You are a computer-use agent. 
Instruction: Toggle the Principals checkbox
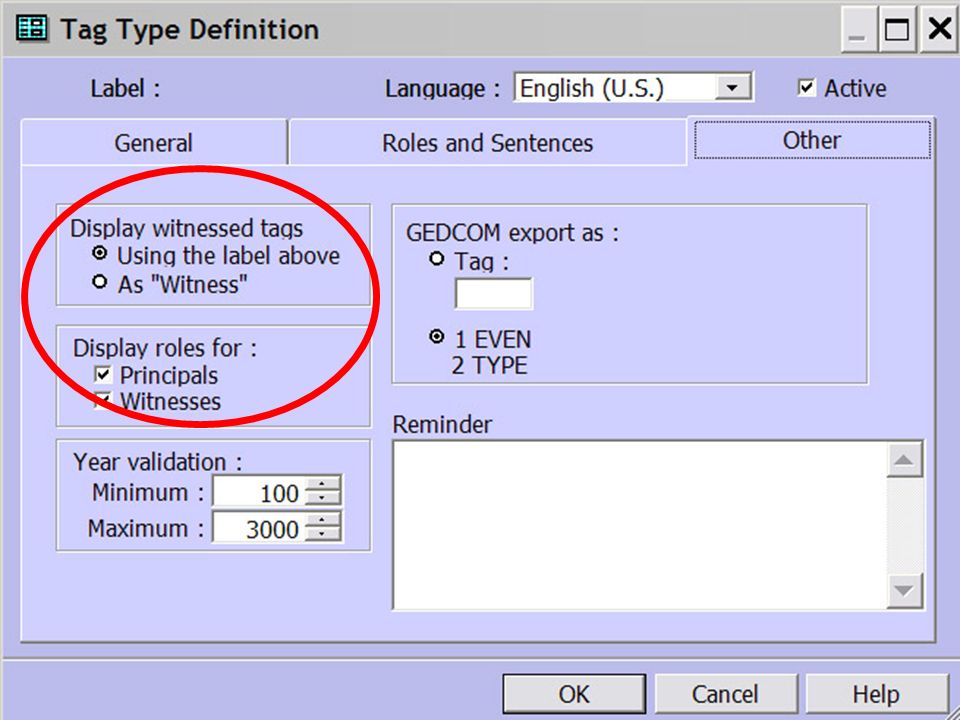pyautogui.click(x=103, y=373)
